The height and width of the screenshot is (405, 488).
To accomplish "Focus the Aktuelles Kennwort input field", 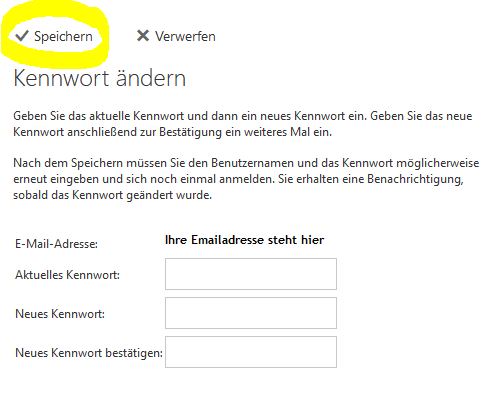I will (251, 274).
